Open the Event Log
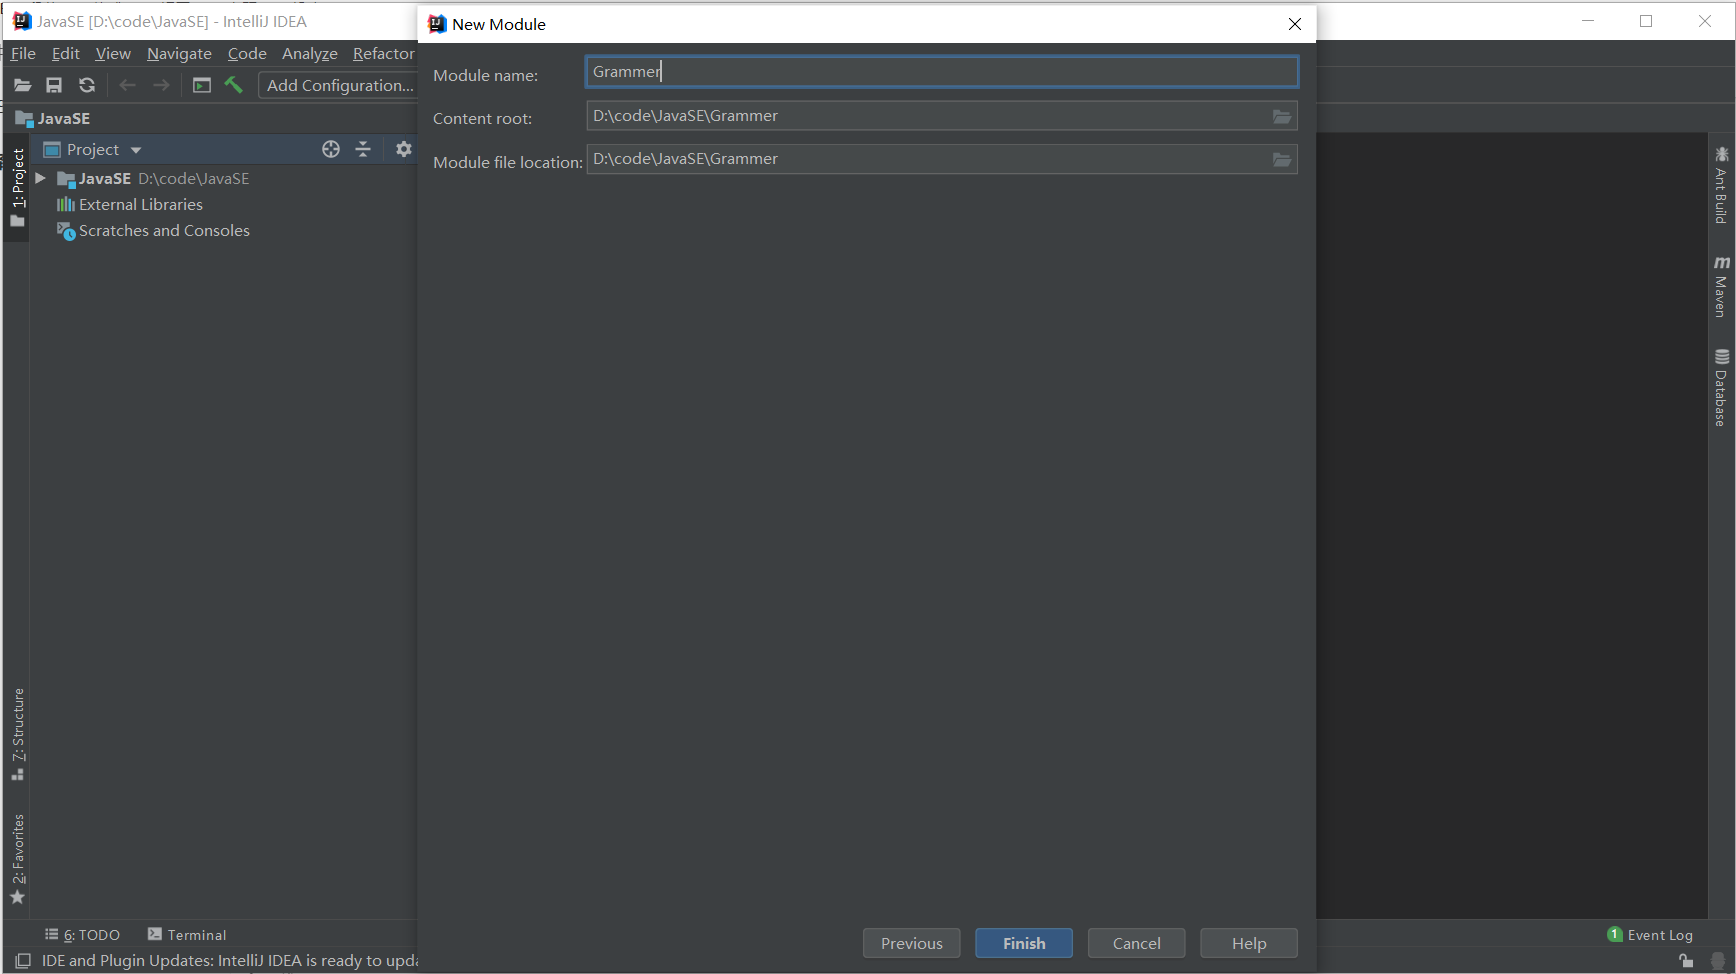1736x974 pixels. pyautogui.click(x=1650, y=935)
